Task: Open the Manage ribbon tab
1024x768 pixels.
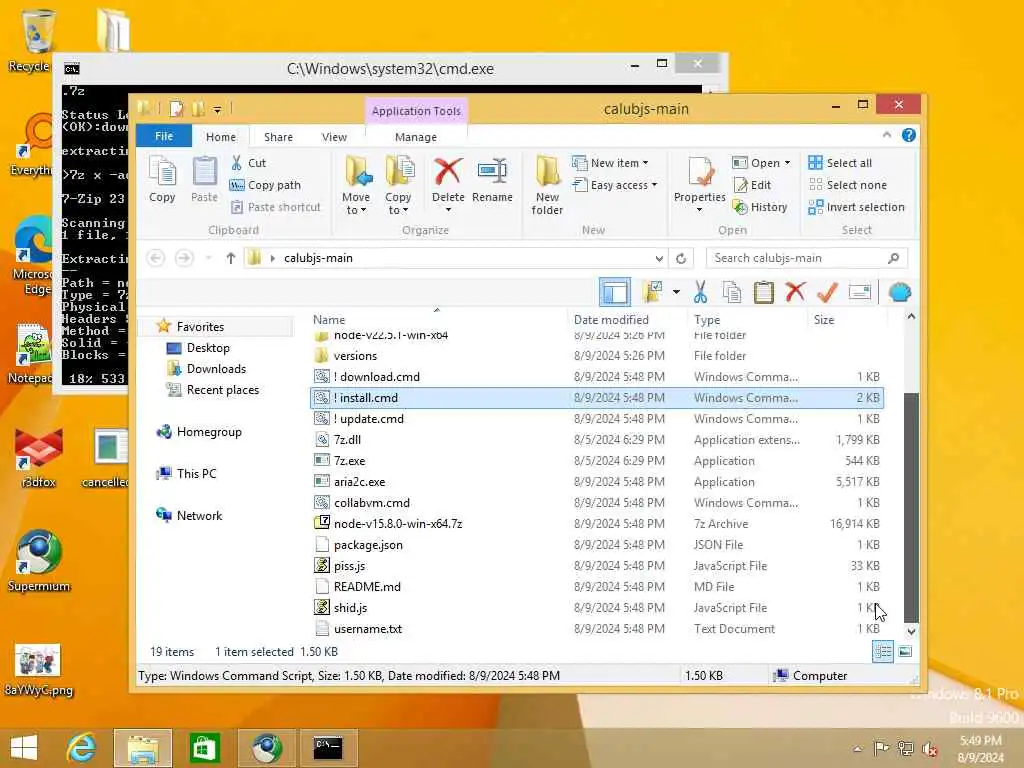Action: click(x=416, y=136)
